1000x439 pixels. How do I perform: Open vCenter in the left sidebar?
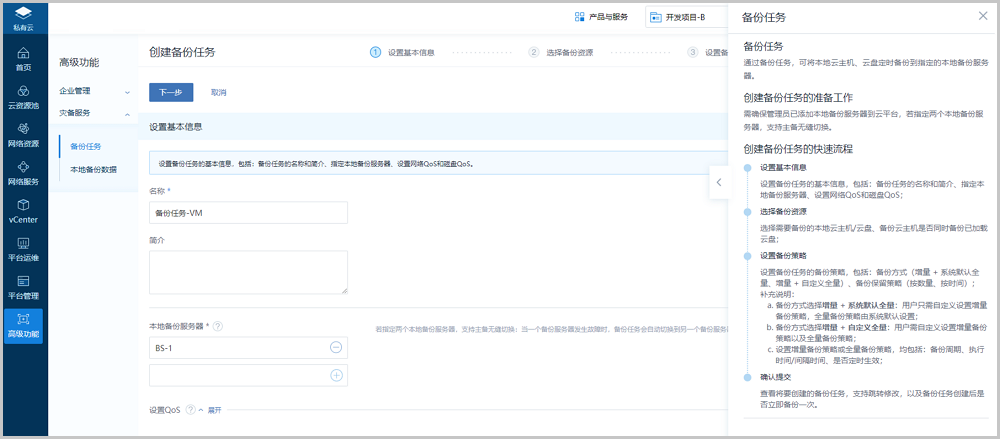(23, 211)
